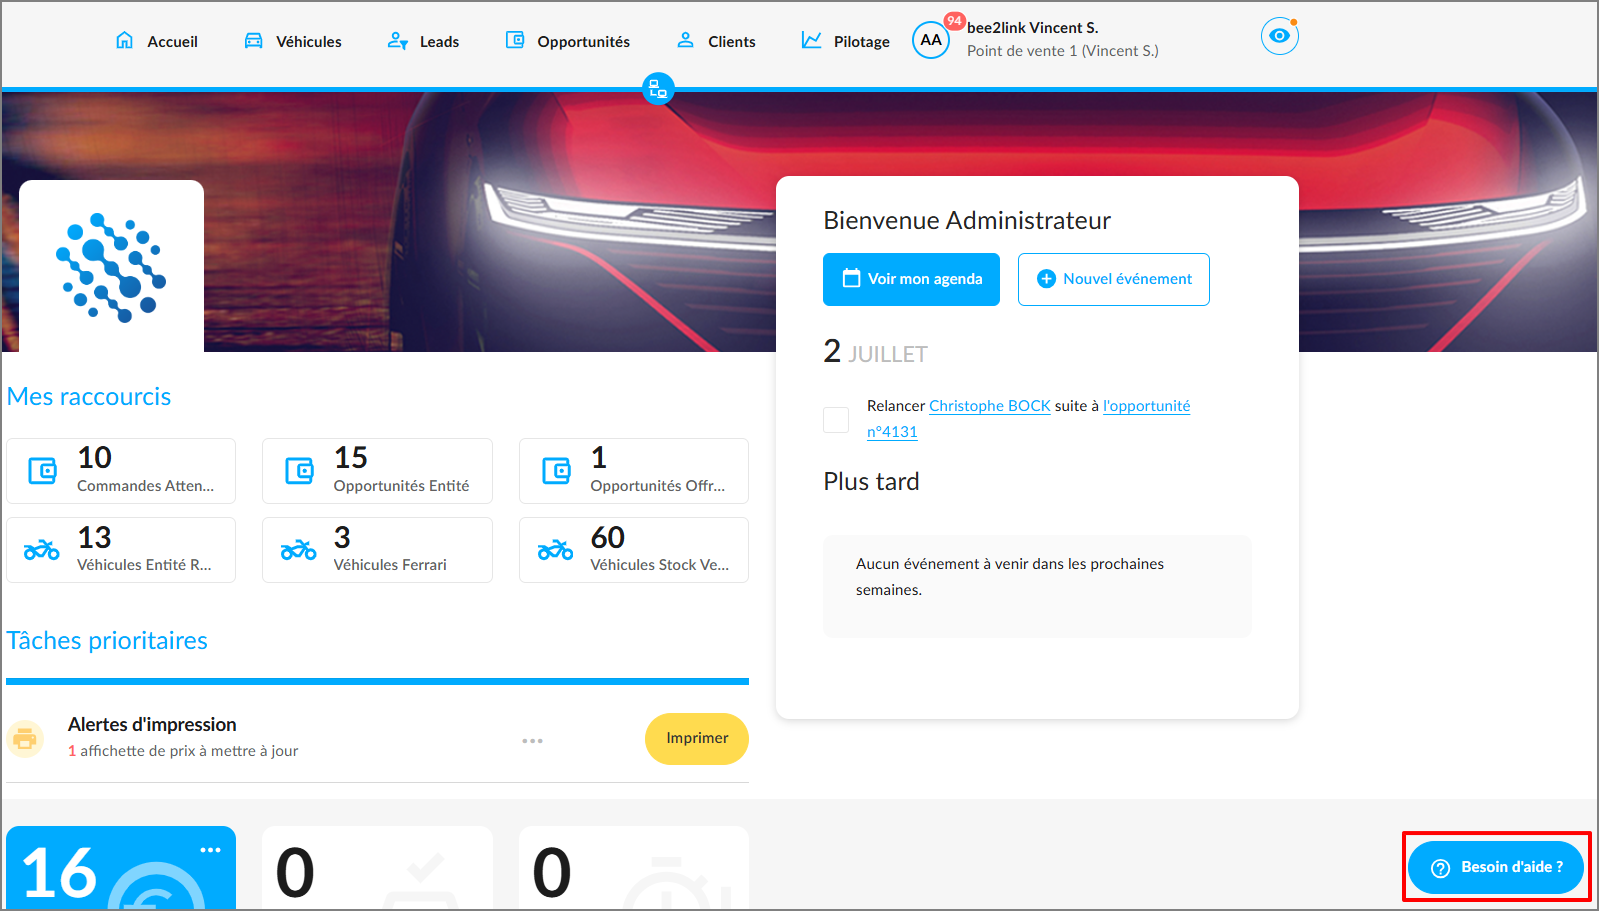Click the eye icon in the header

pos(1279,36)
